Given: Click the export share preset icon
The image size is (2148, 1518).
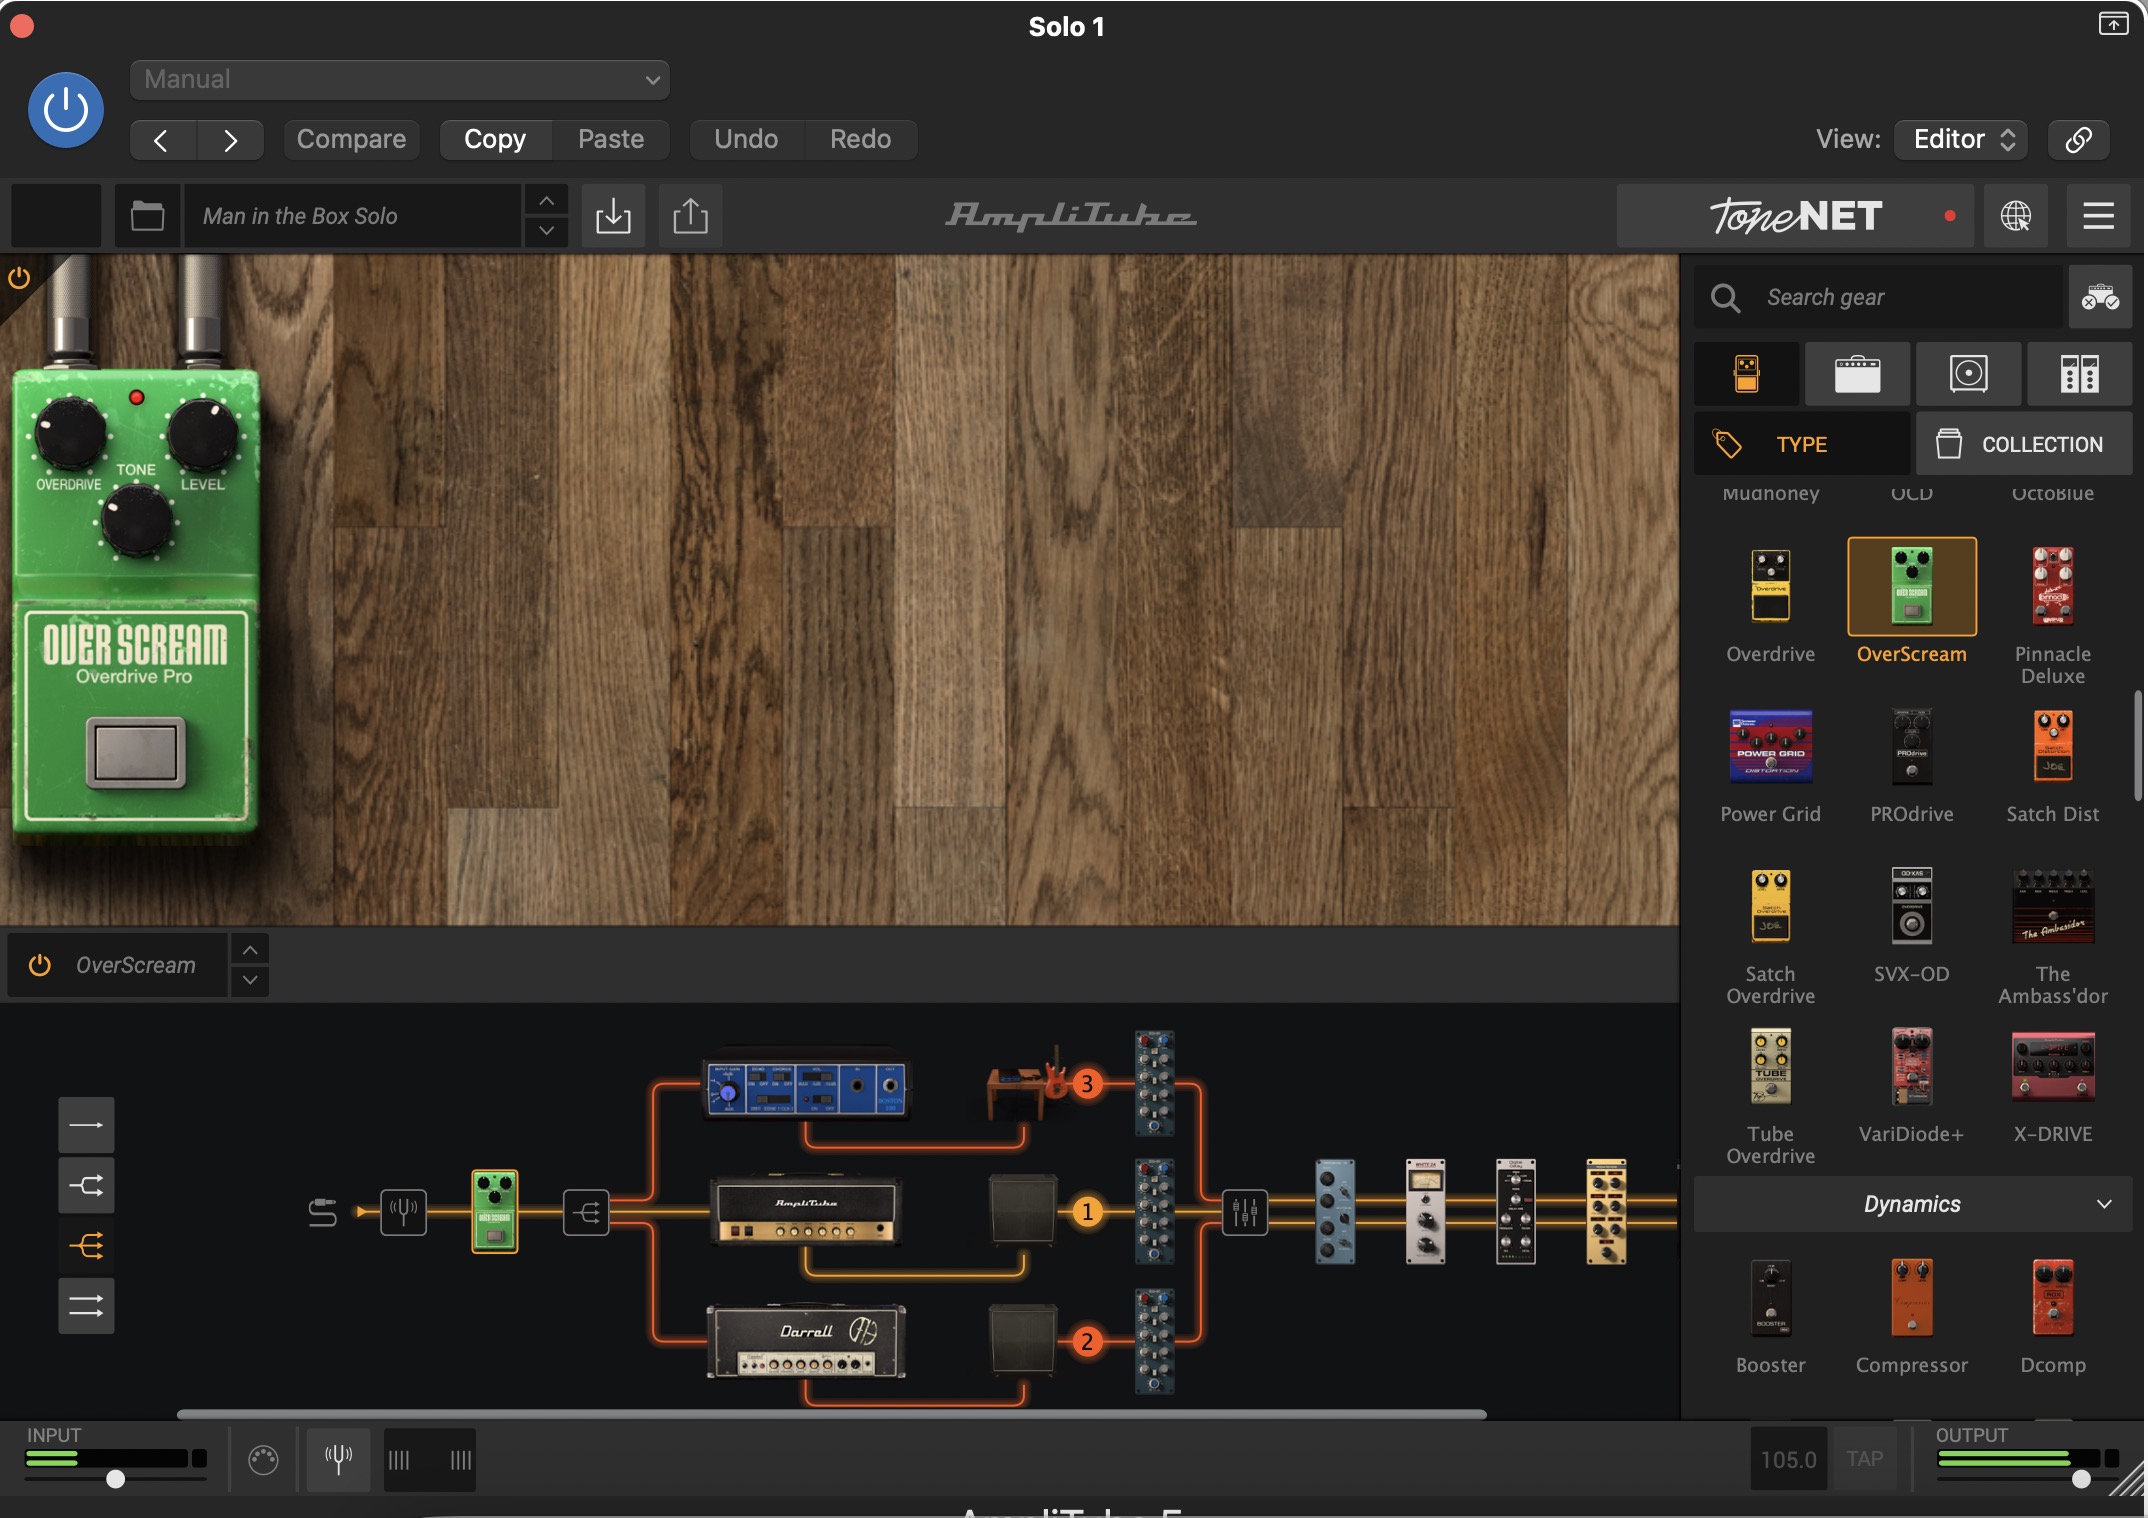Looking at the screenshot, I should tap(691, 216).
